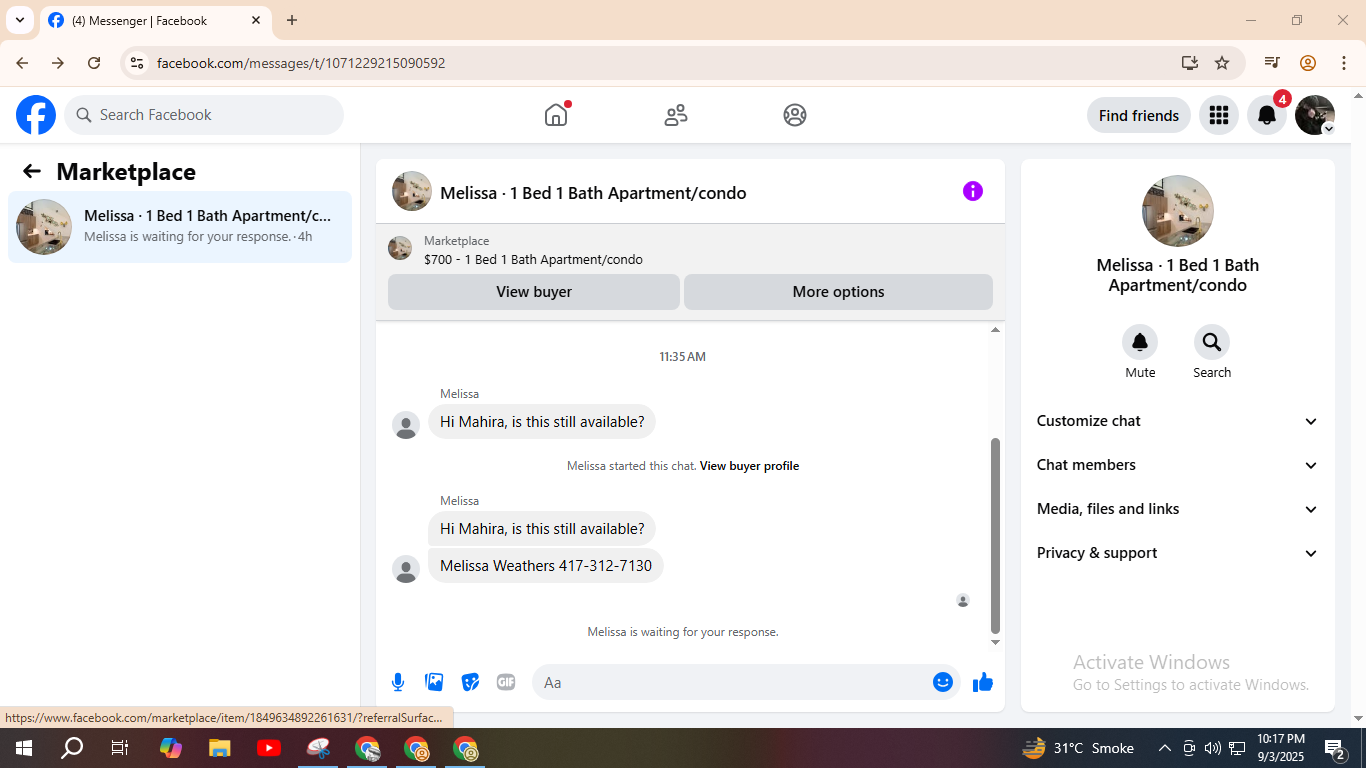
Task: Click the listing thumbnail in right panel
Action: [1178, 211]
